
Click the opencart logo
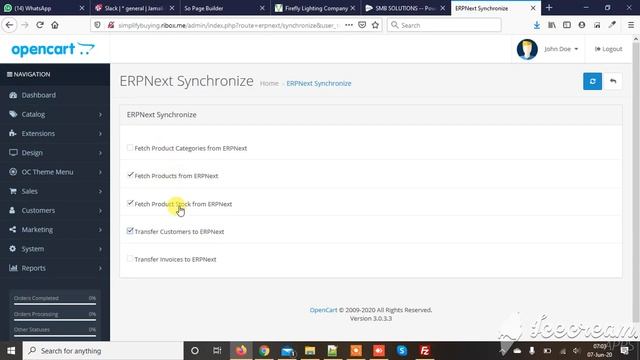tap(53, 49)
